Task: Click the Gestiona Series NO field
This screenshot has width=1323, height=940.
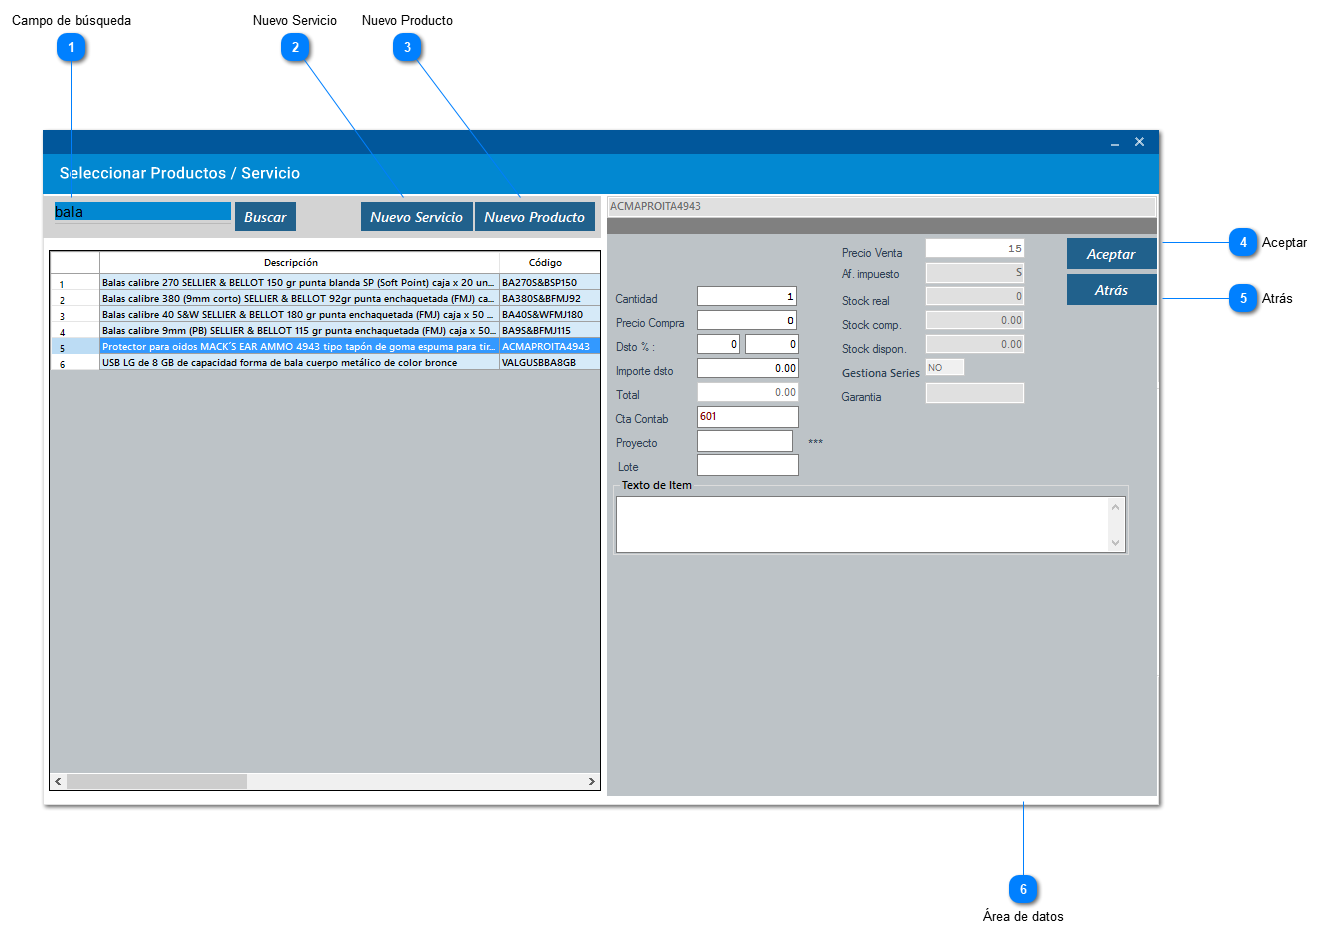Action: pyautogui.click(x=945, y=367)
